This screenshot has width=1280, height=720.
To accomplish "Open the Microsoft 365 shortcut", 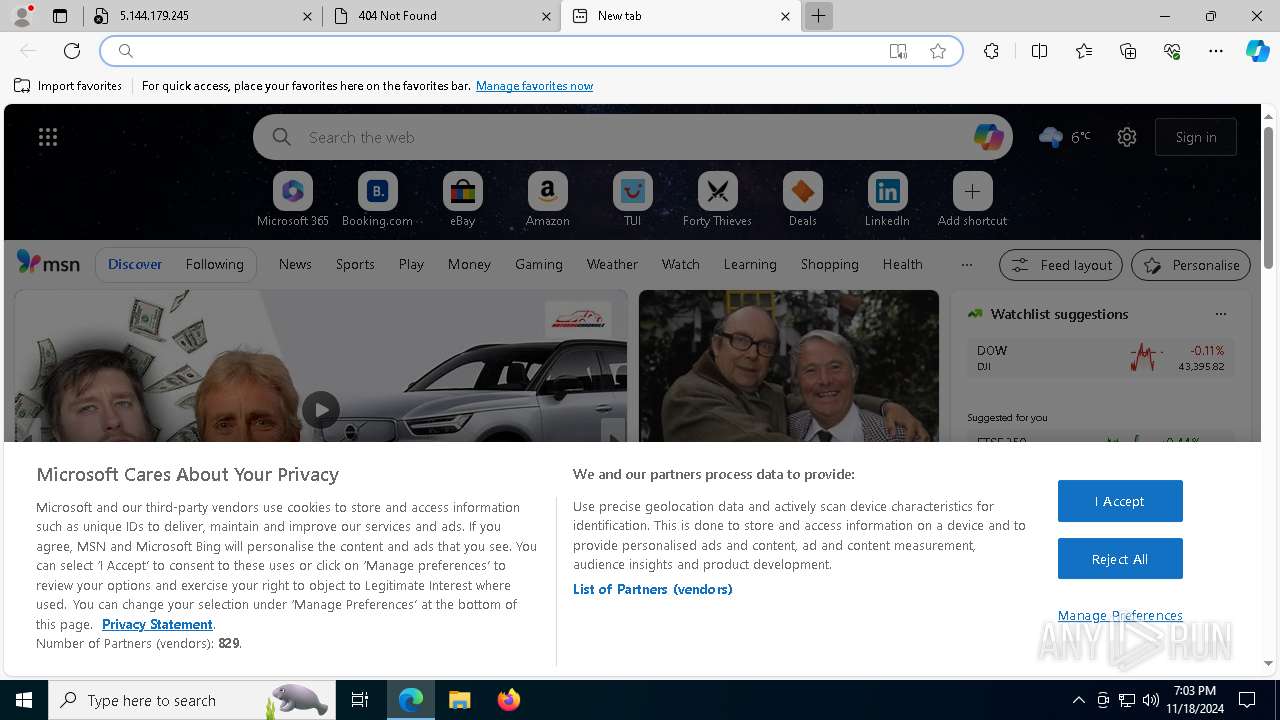I will tap(292, 200).
